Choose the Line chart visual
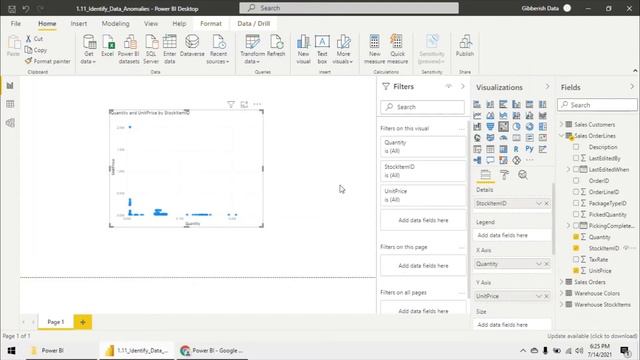This screenshot has width=640, height=360. coord(477,116)
